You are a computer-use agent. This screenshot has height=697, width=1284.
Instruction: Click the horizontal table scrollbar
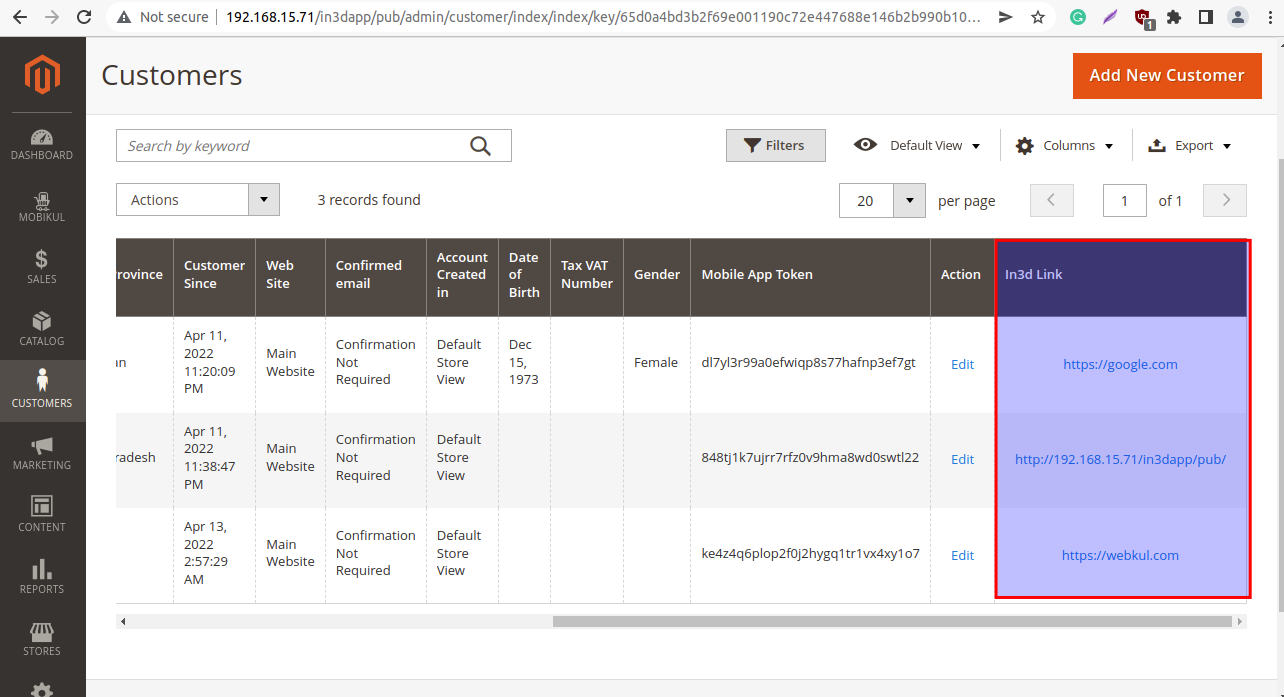tap(890, 622)
